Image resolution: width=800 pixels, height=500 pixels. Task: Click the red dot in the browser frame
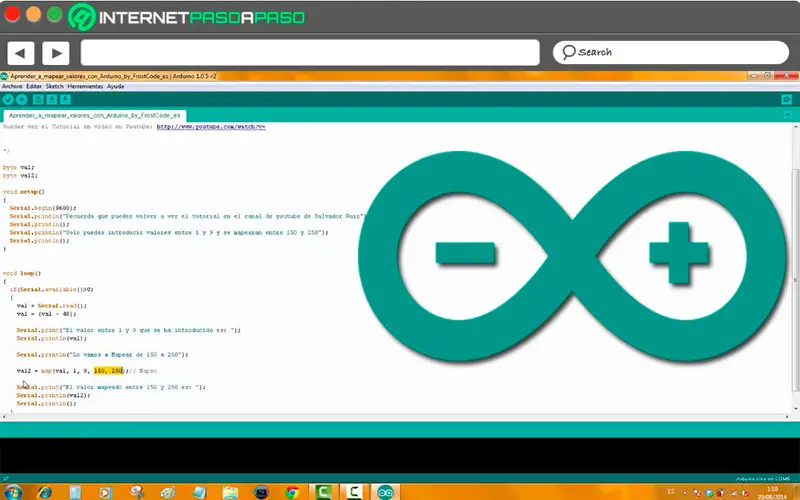pyautogui.click(x=12, y=14)
